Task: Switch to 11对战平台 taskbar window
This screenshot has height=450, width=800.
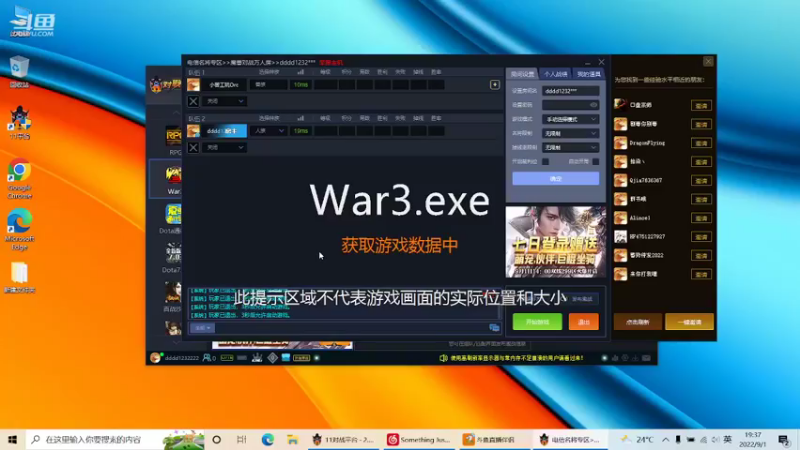Action: click(x=343, y=439)
